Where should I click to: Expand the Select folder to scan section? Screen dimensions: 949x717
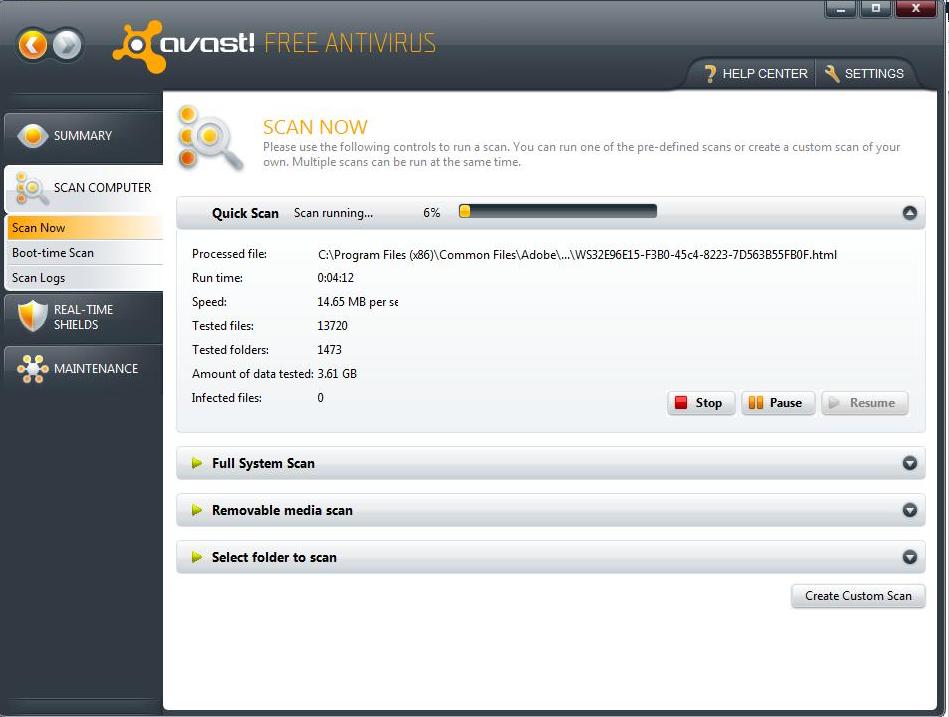[909, 557]
